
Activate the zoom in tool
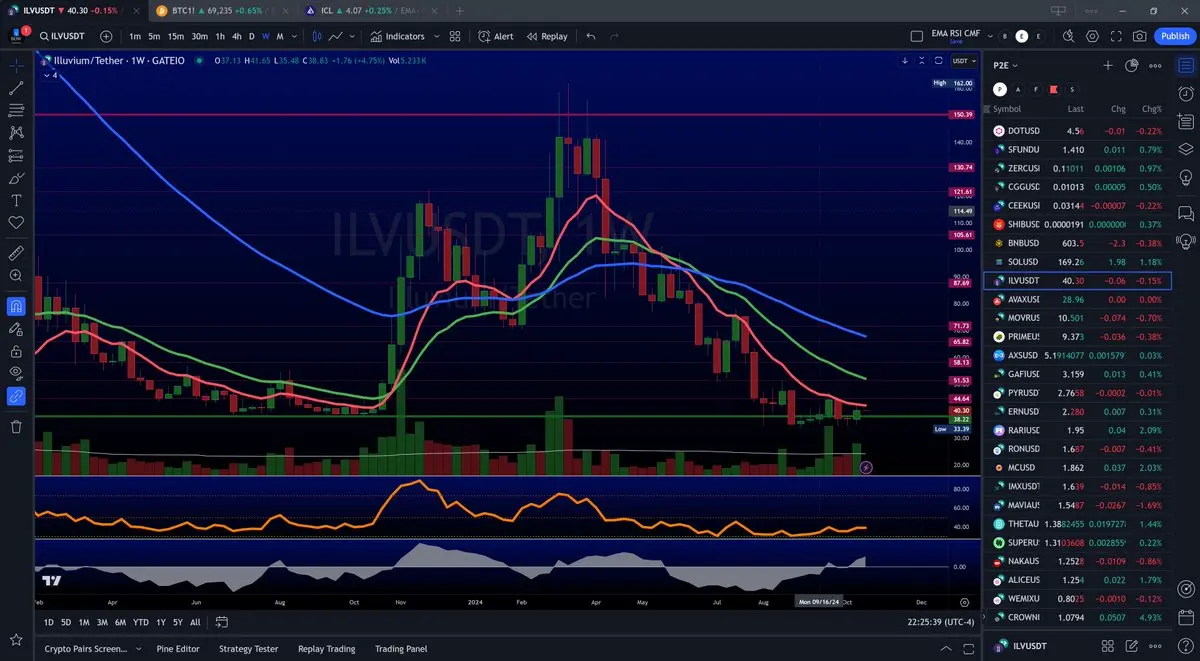16,275
